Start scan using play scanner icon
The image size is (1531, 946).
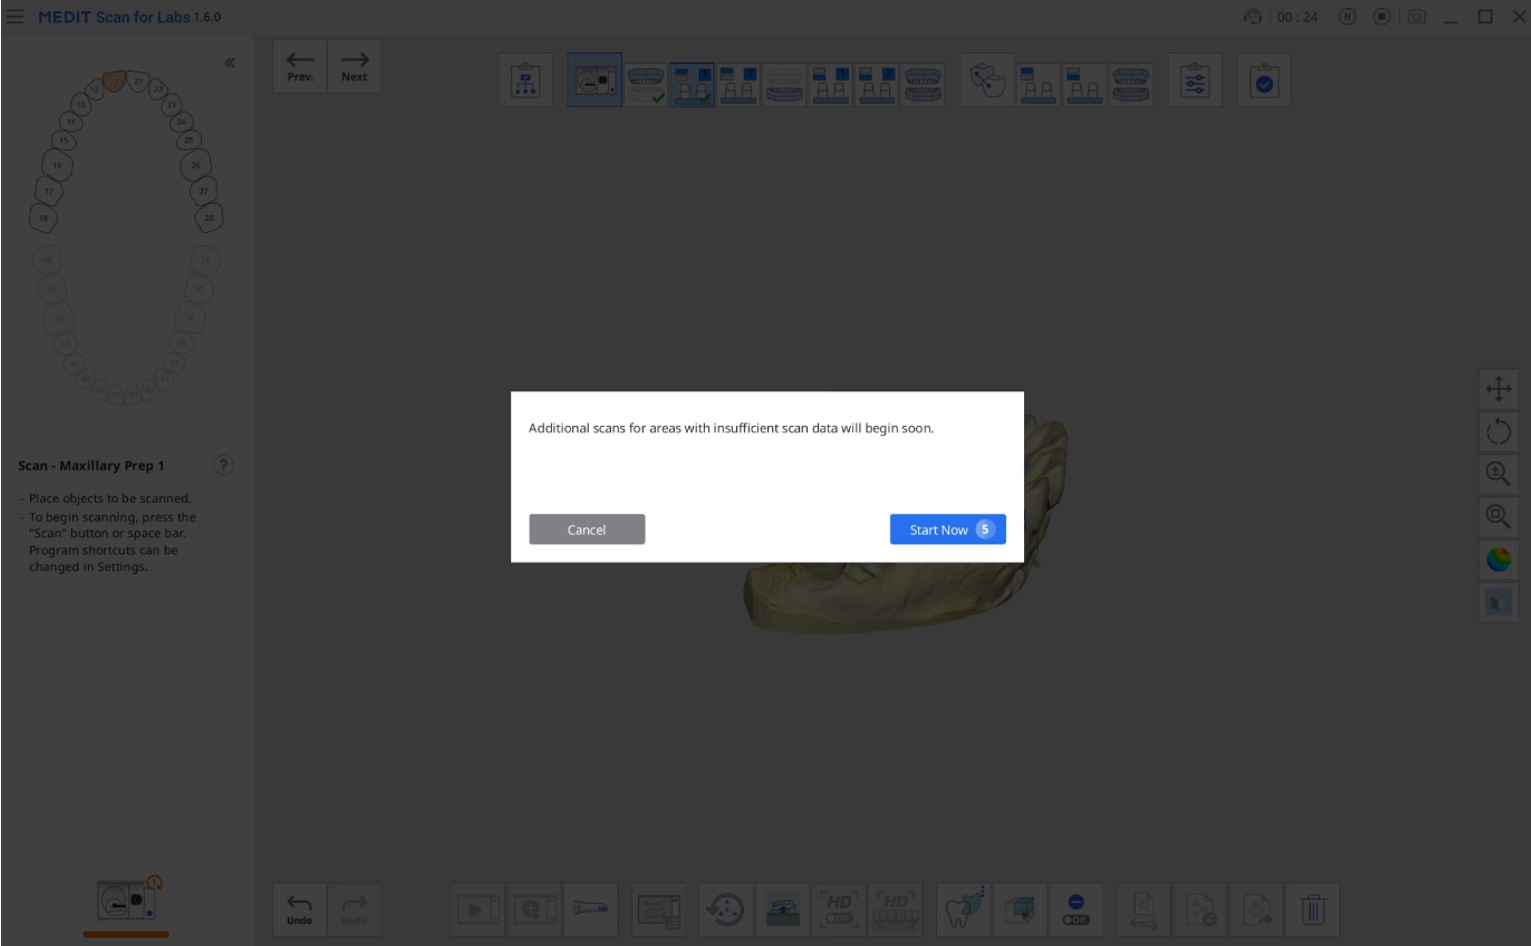coord(478,910)
